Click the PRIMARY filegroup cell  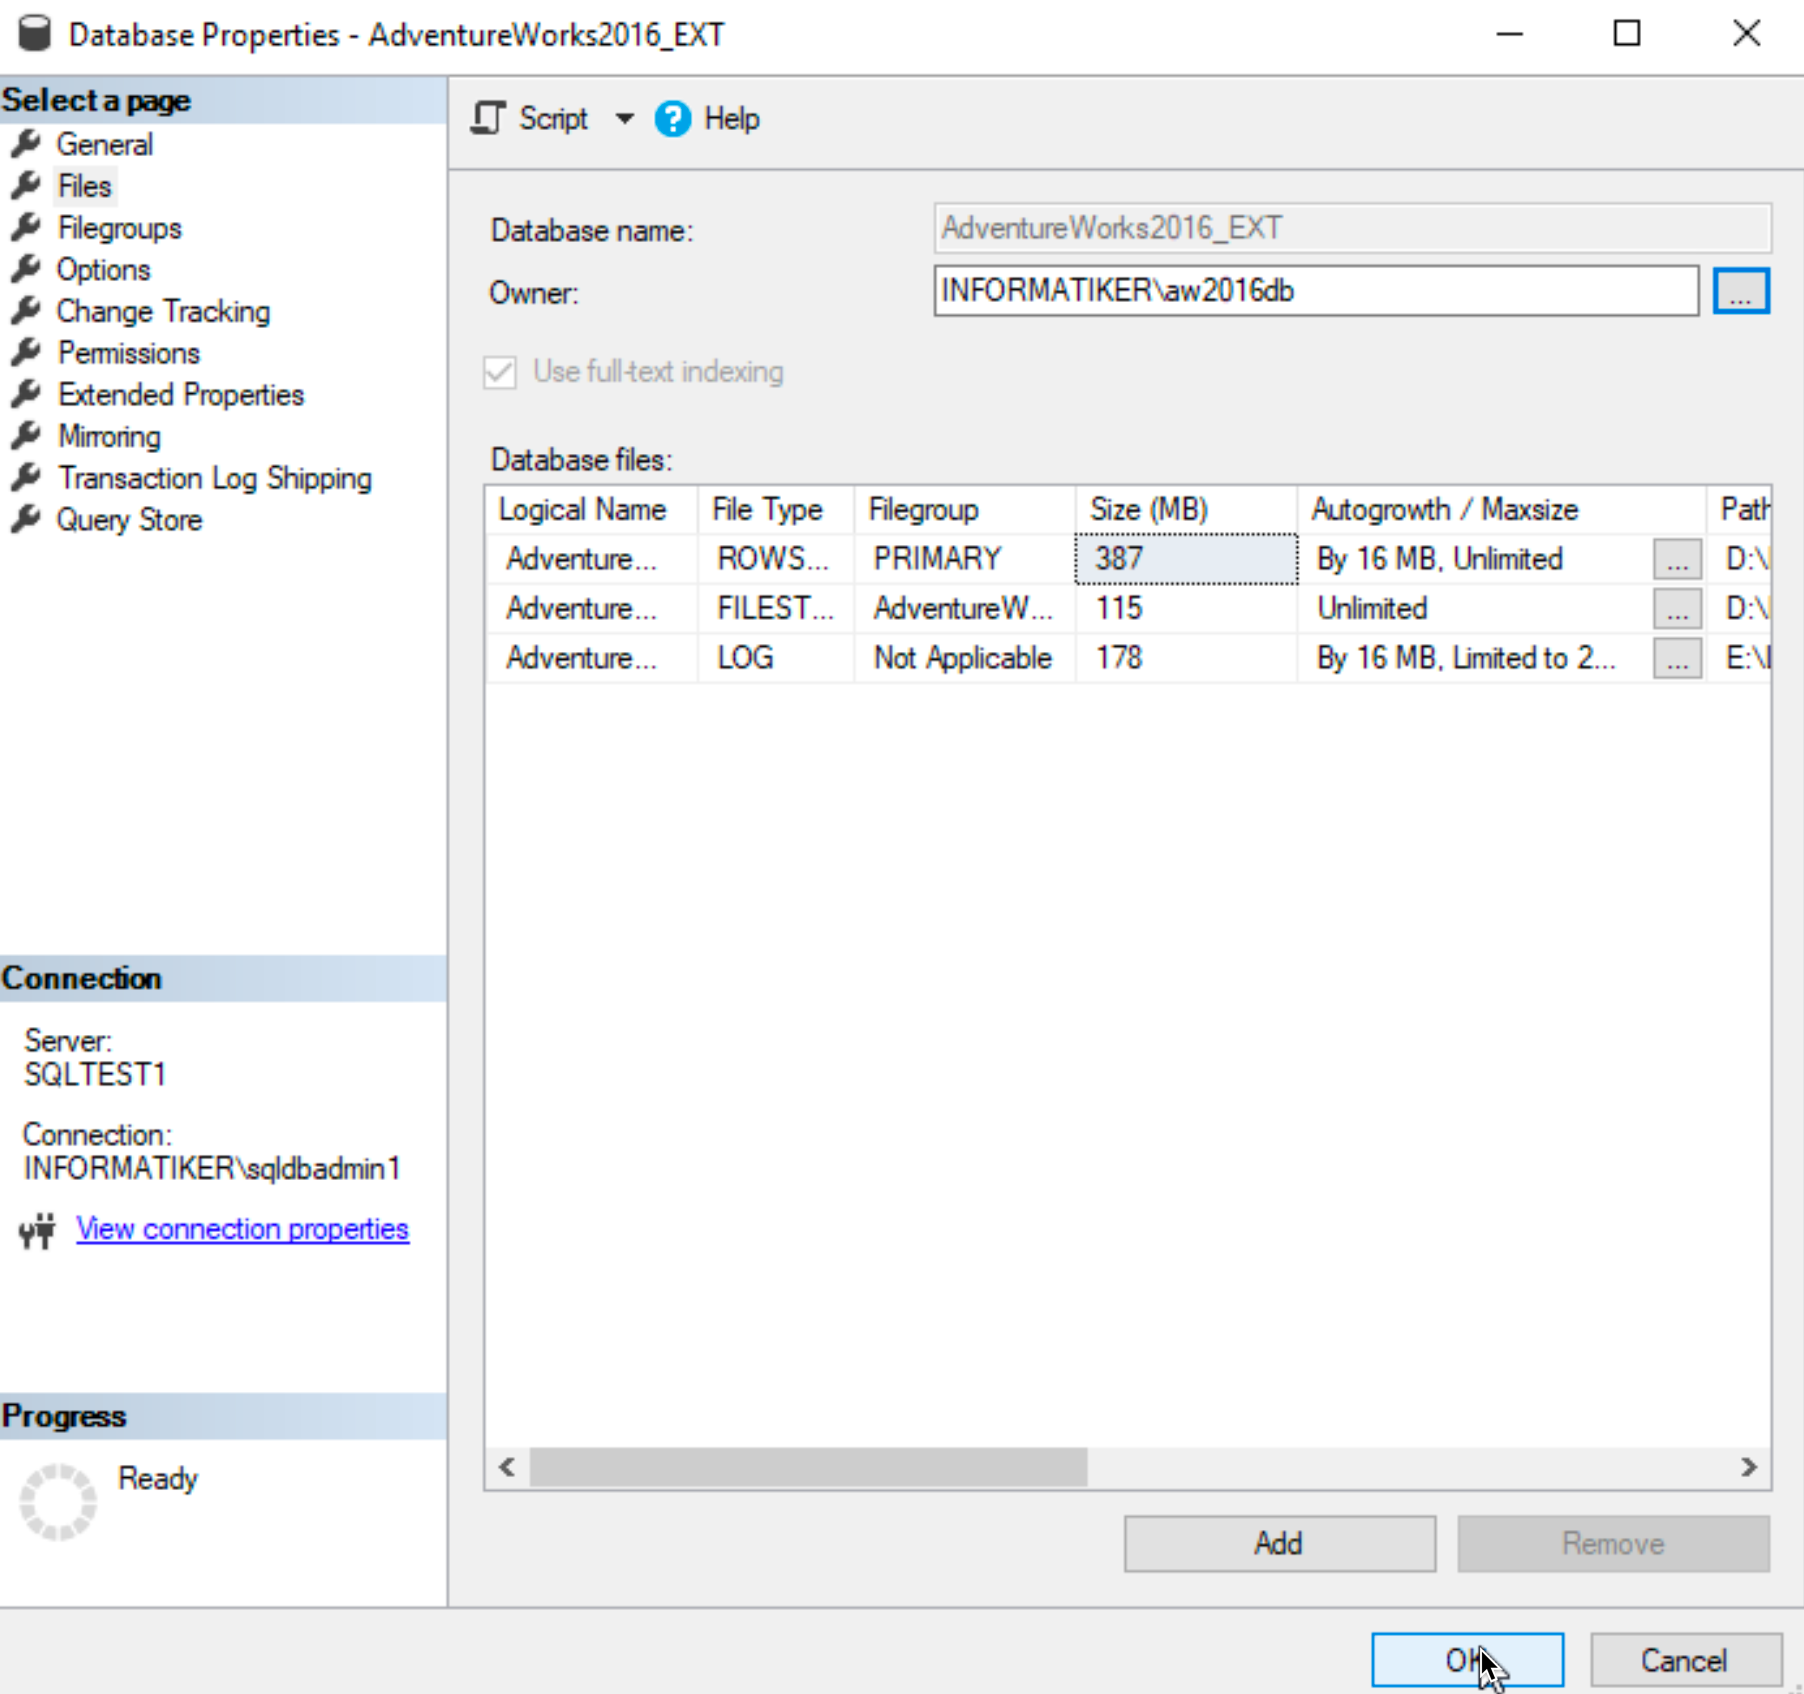(x=965, y=558)
